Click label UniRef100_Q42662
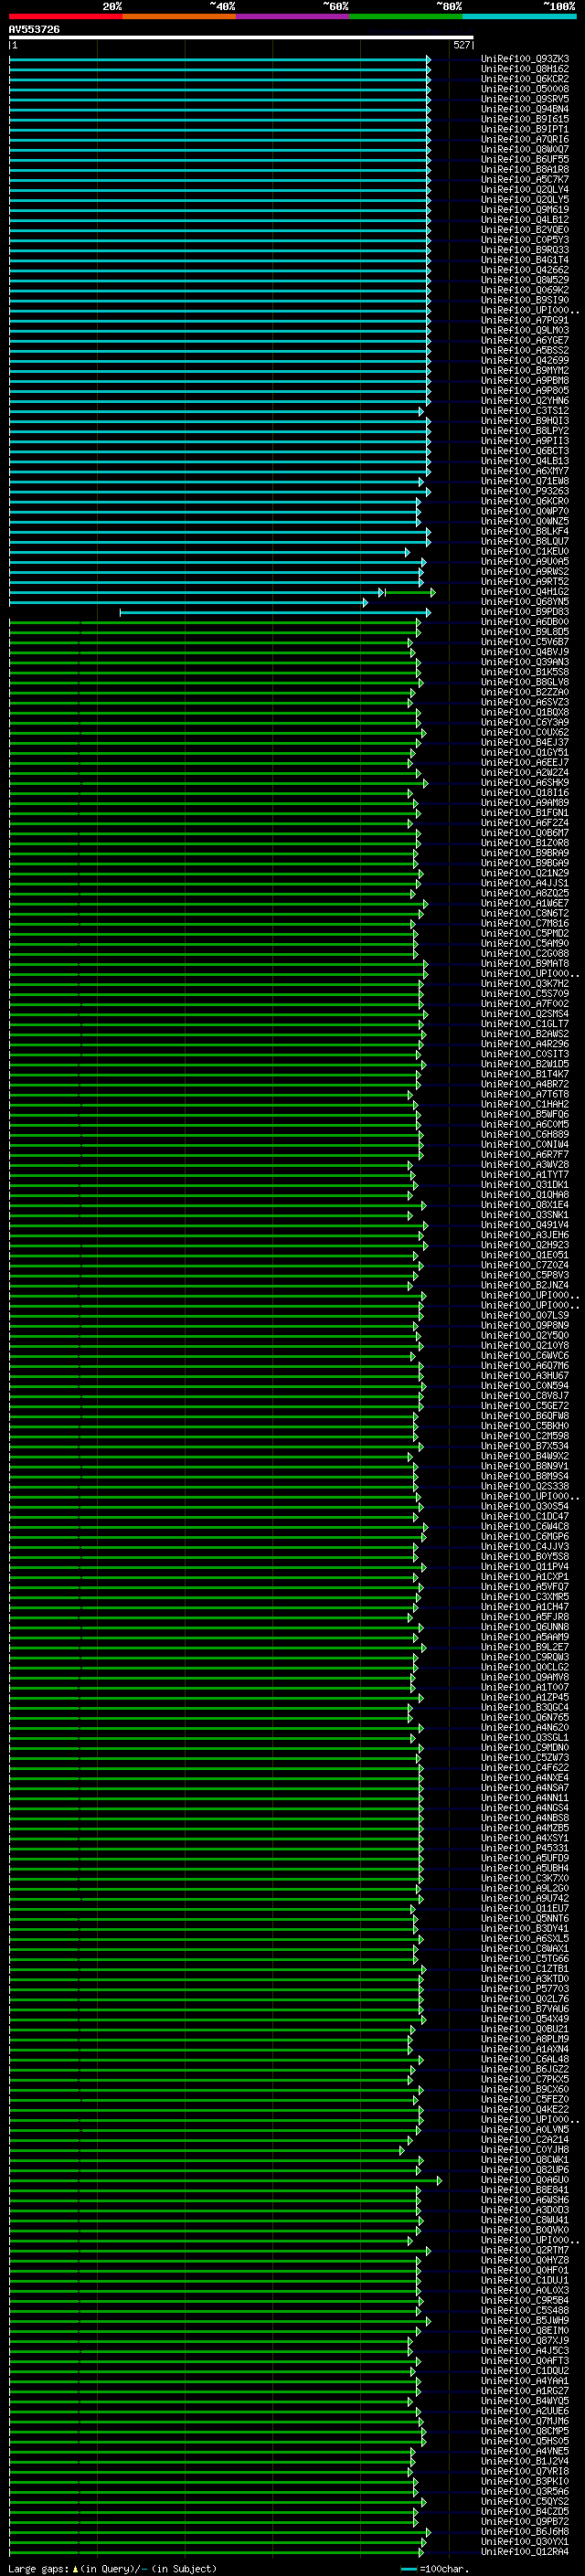Viewport: 585px width, 2576px height. 525,270
